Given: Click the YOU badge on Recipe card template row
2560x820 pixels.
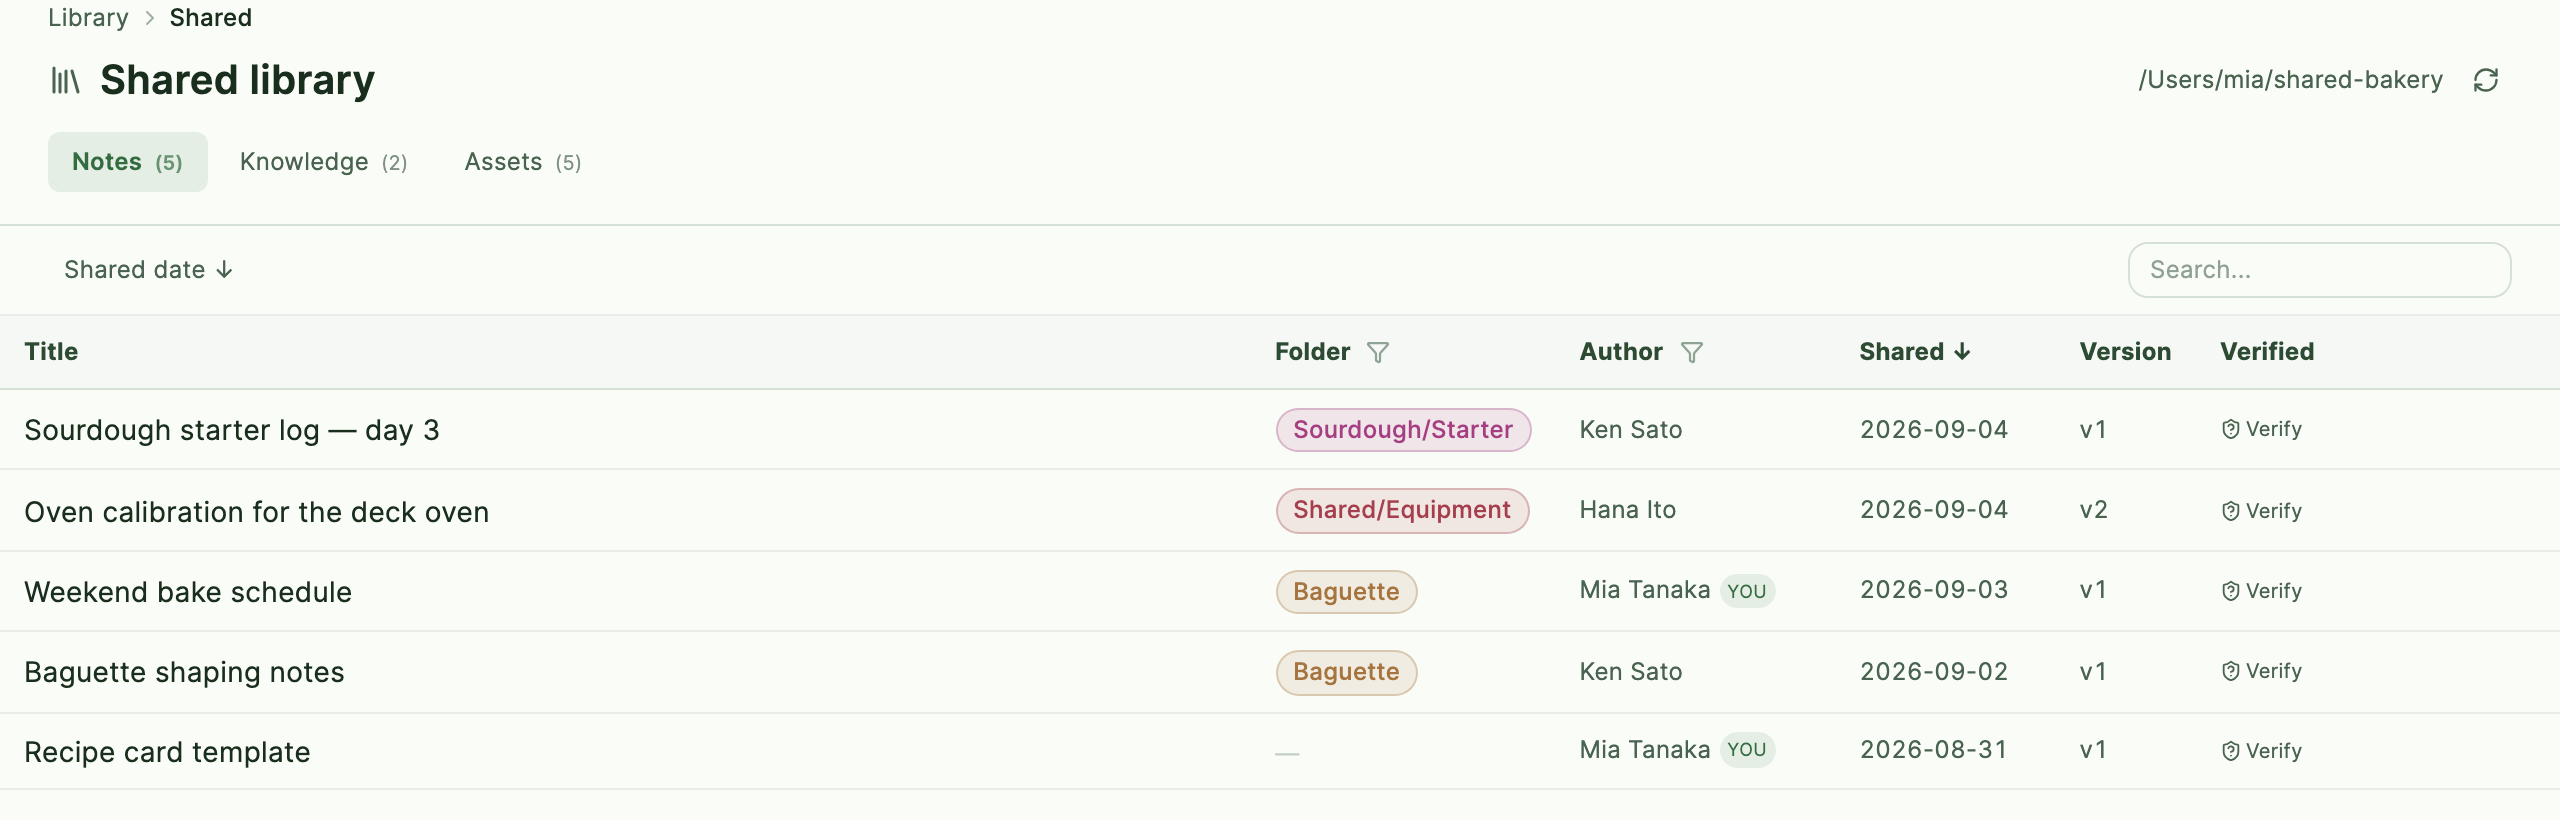Looking at the screenshot, I should [x=1747, y=750].
